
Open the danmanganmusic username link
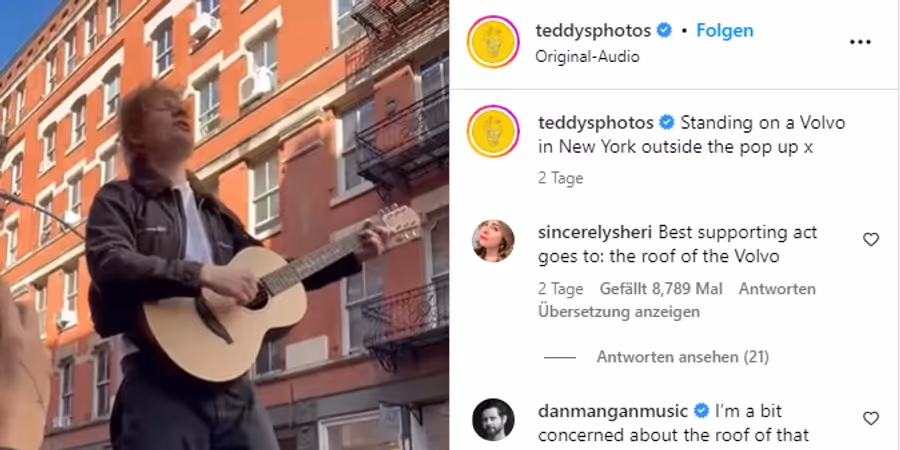point(612,411)
